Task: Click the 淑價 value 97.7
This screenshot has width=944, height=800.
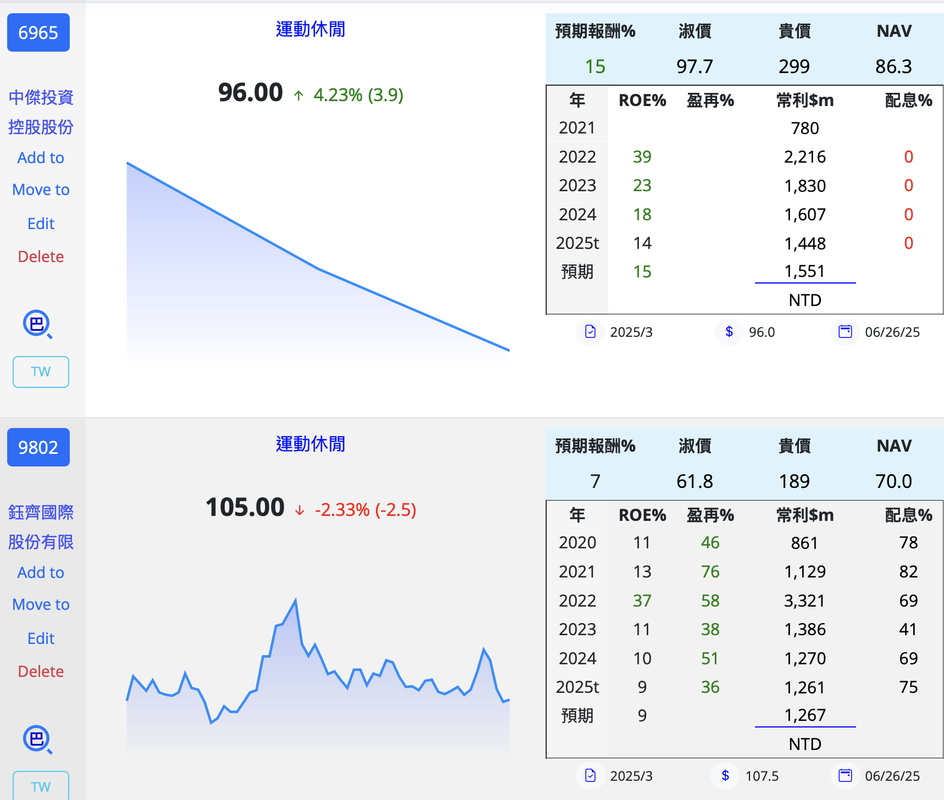Action: tap(695, 66)
